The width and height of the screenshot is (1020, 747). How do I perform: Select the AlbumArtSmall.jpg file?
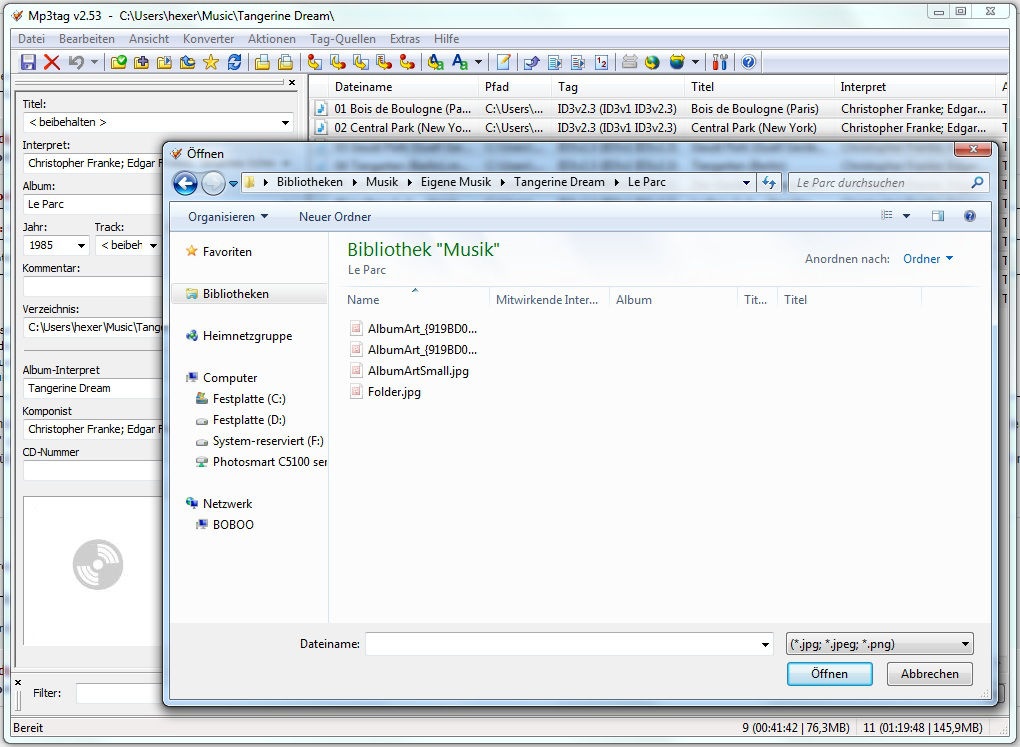(418, 371)
